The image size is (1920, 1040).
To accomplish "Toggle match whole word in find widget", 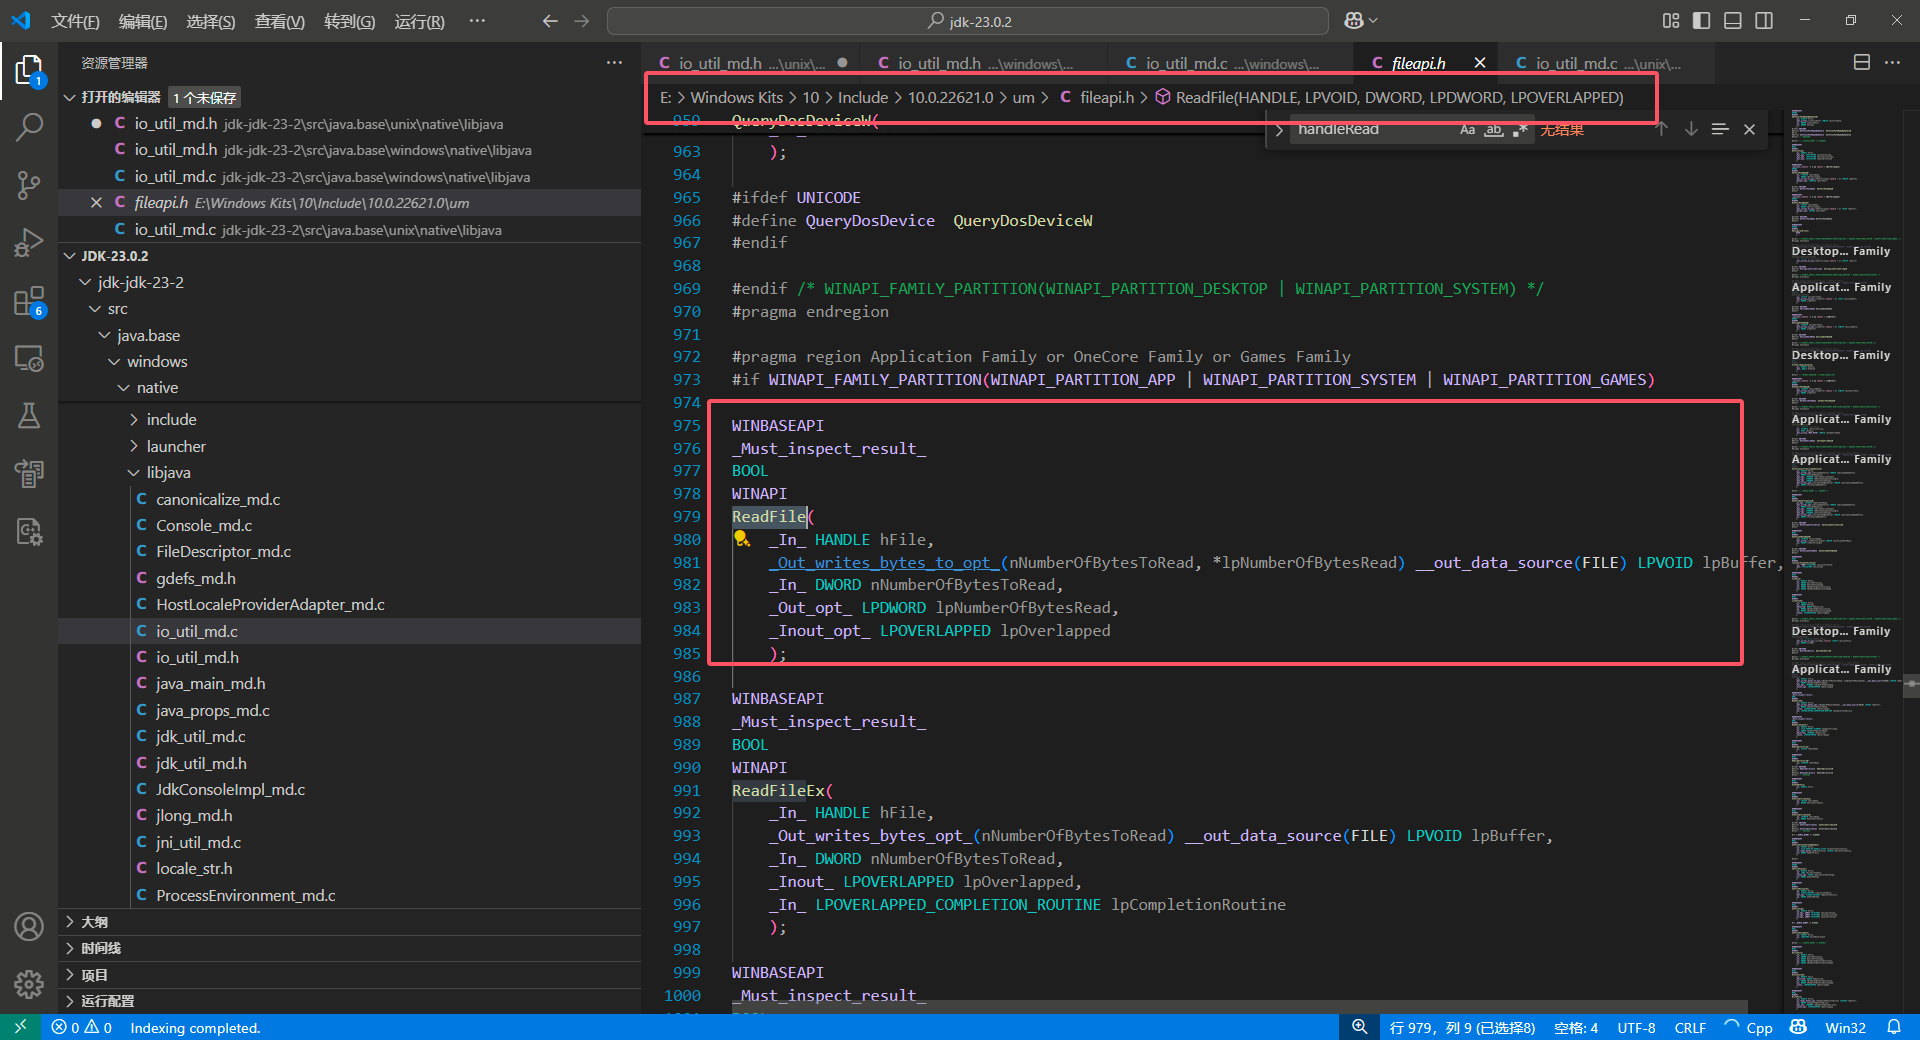I will pyautogui.click(x=1493, y=130).
